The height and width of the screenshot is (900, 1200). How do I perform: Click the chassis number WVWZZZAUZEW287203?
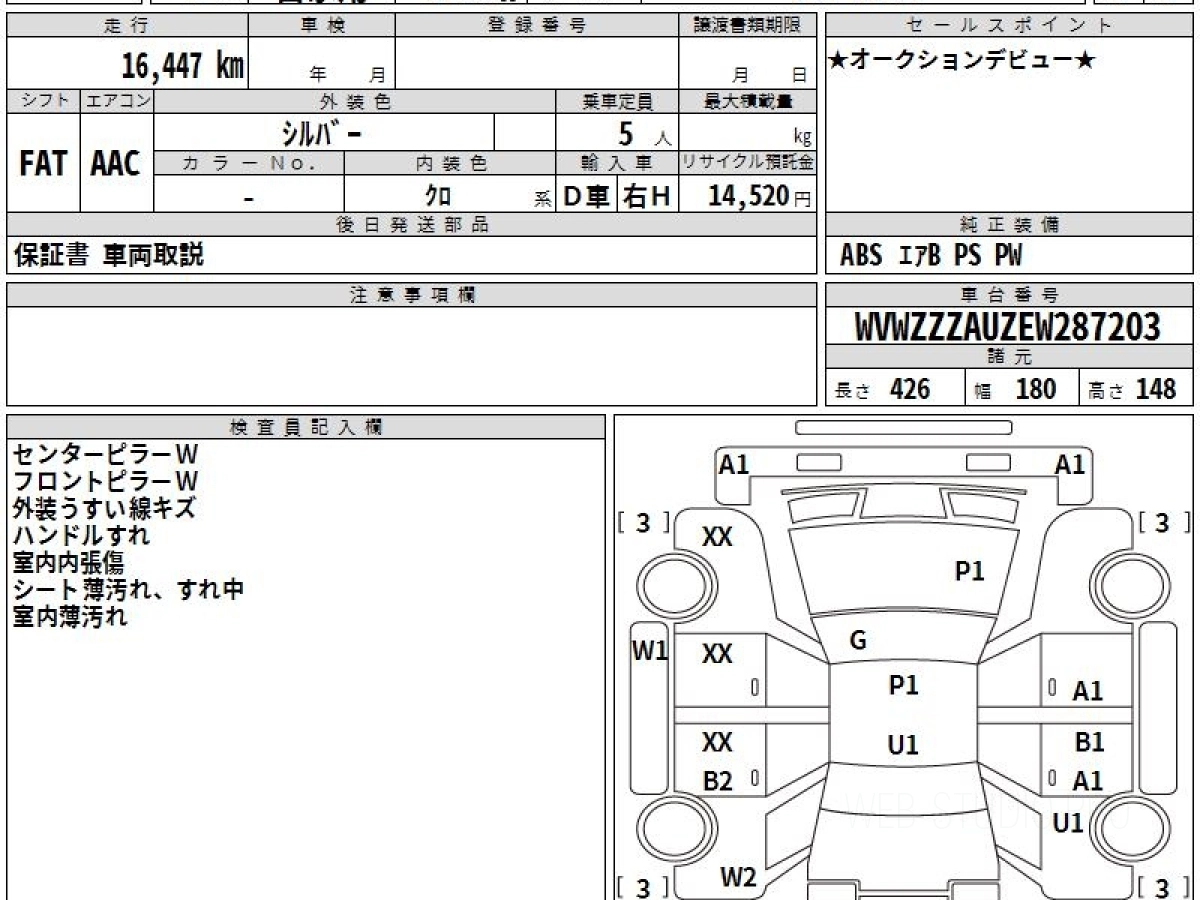[x=1008, y=327]
